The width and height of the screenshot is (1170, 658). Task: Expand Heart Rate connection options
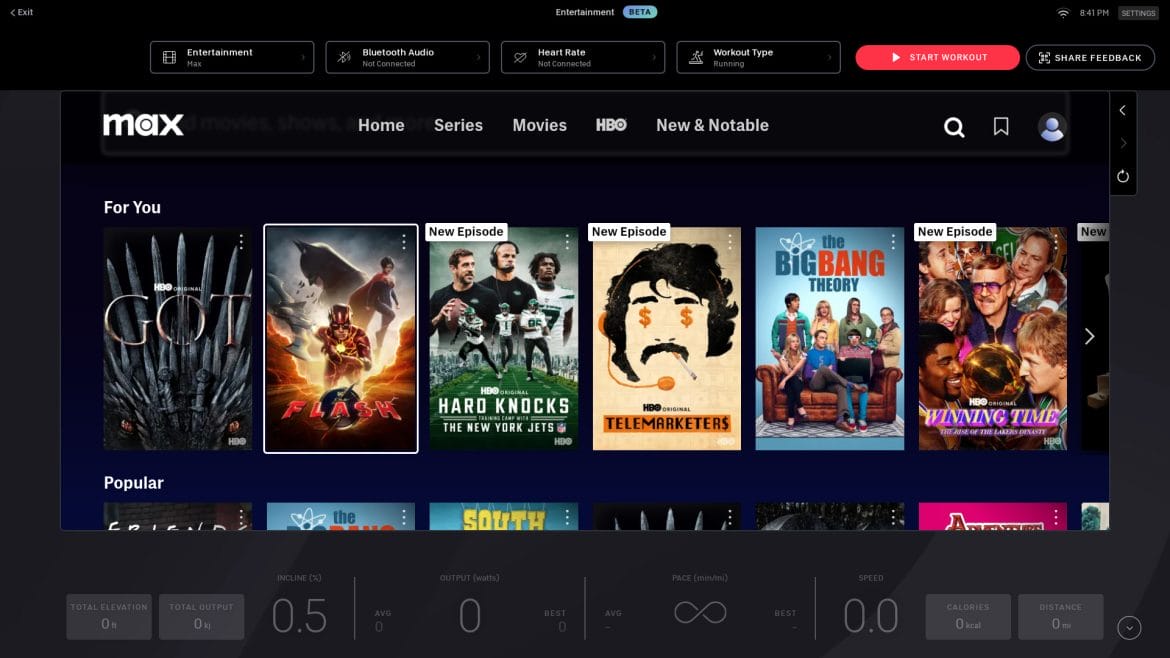[583, 57]
